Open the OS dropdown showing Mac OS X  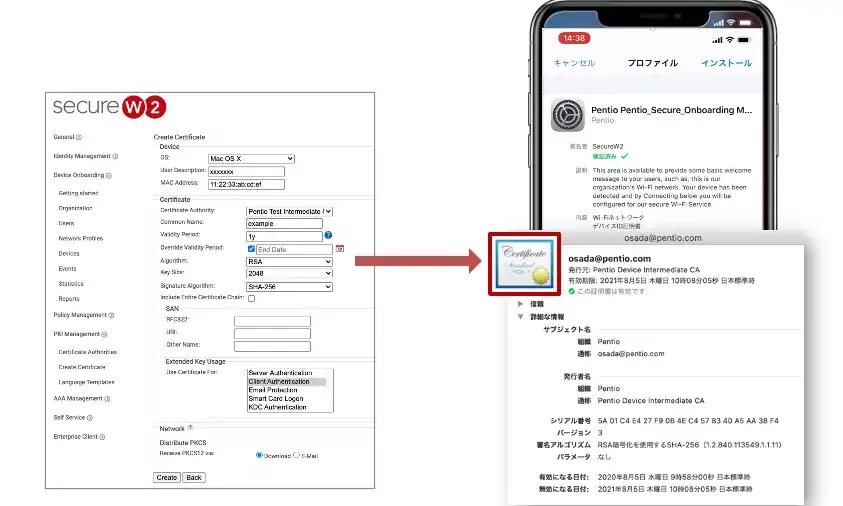[250, 158]
